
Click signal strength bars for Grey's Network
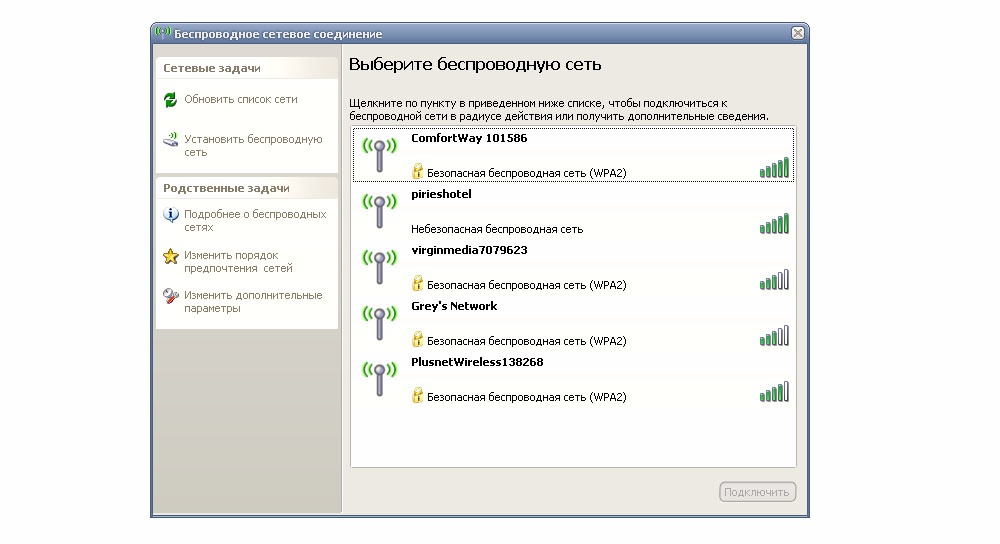point(774,335)
